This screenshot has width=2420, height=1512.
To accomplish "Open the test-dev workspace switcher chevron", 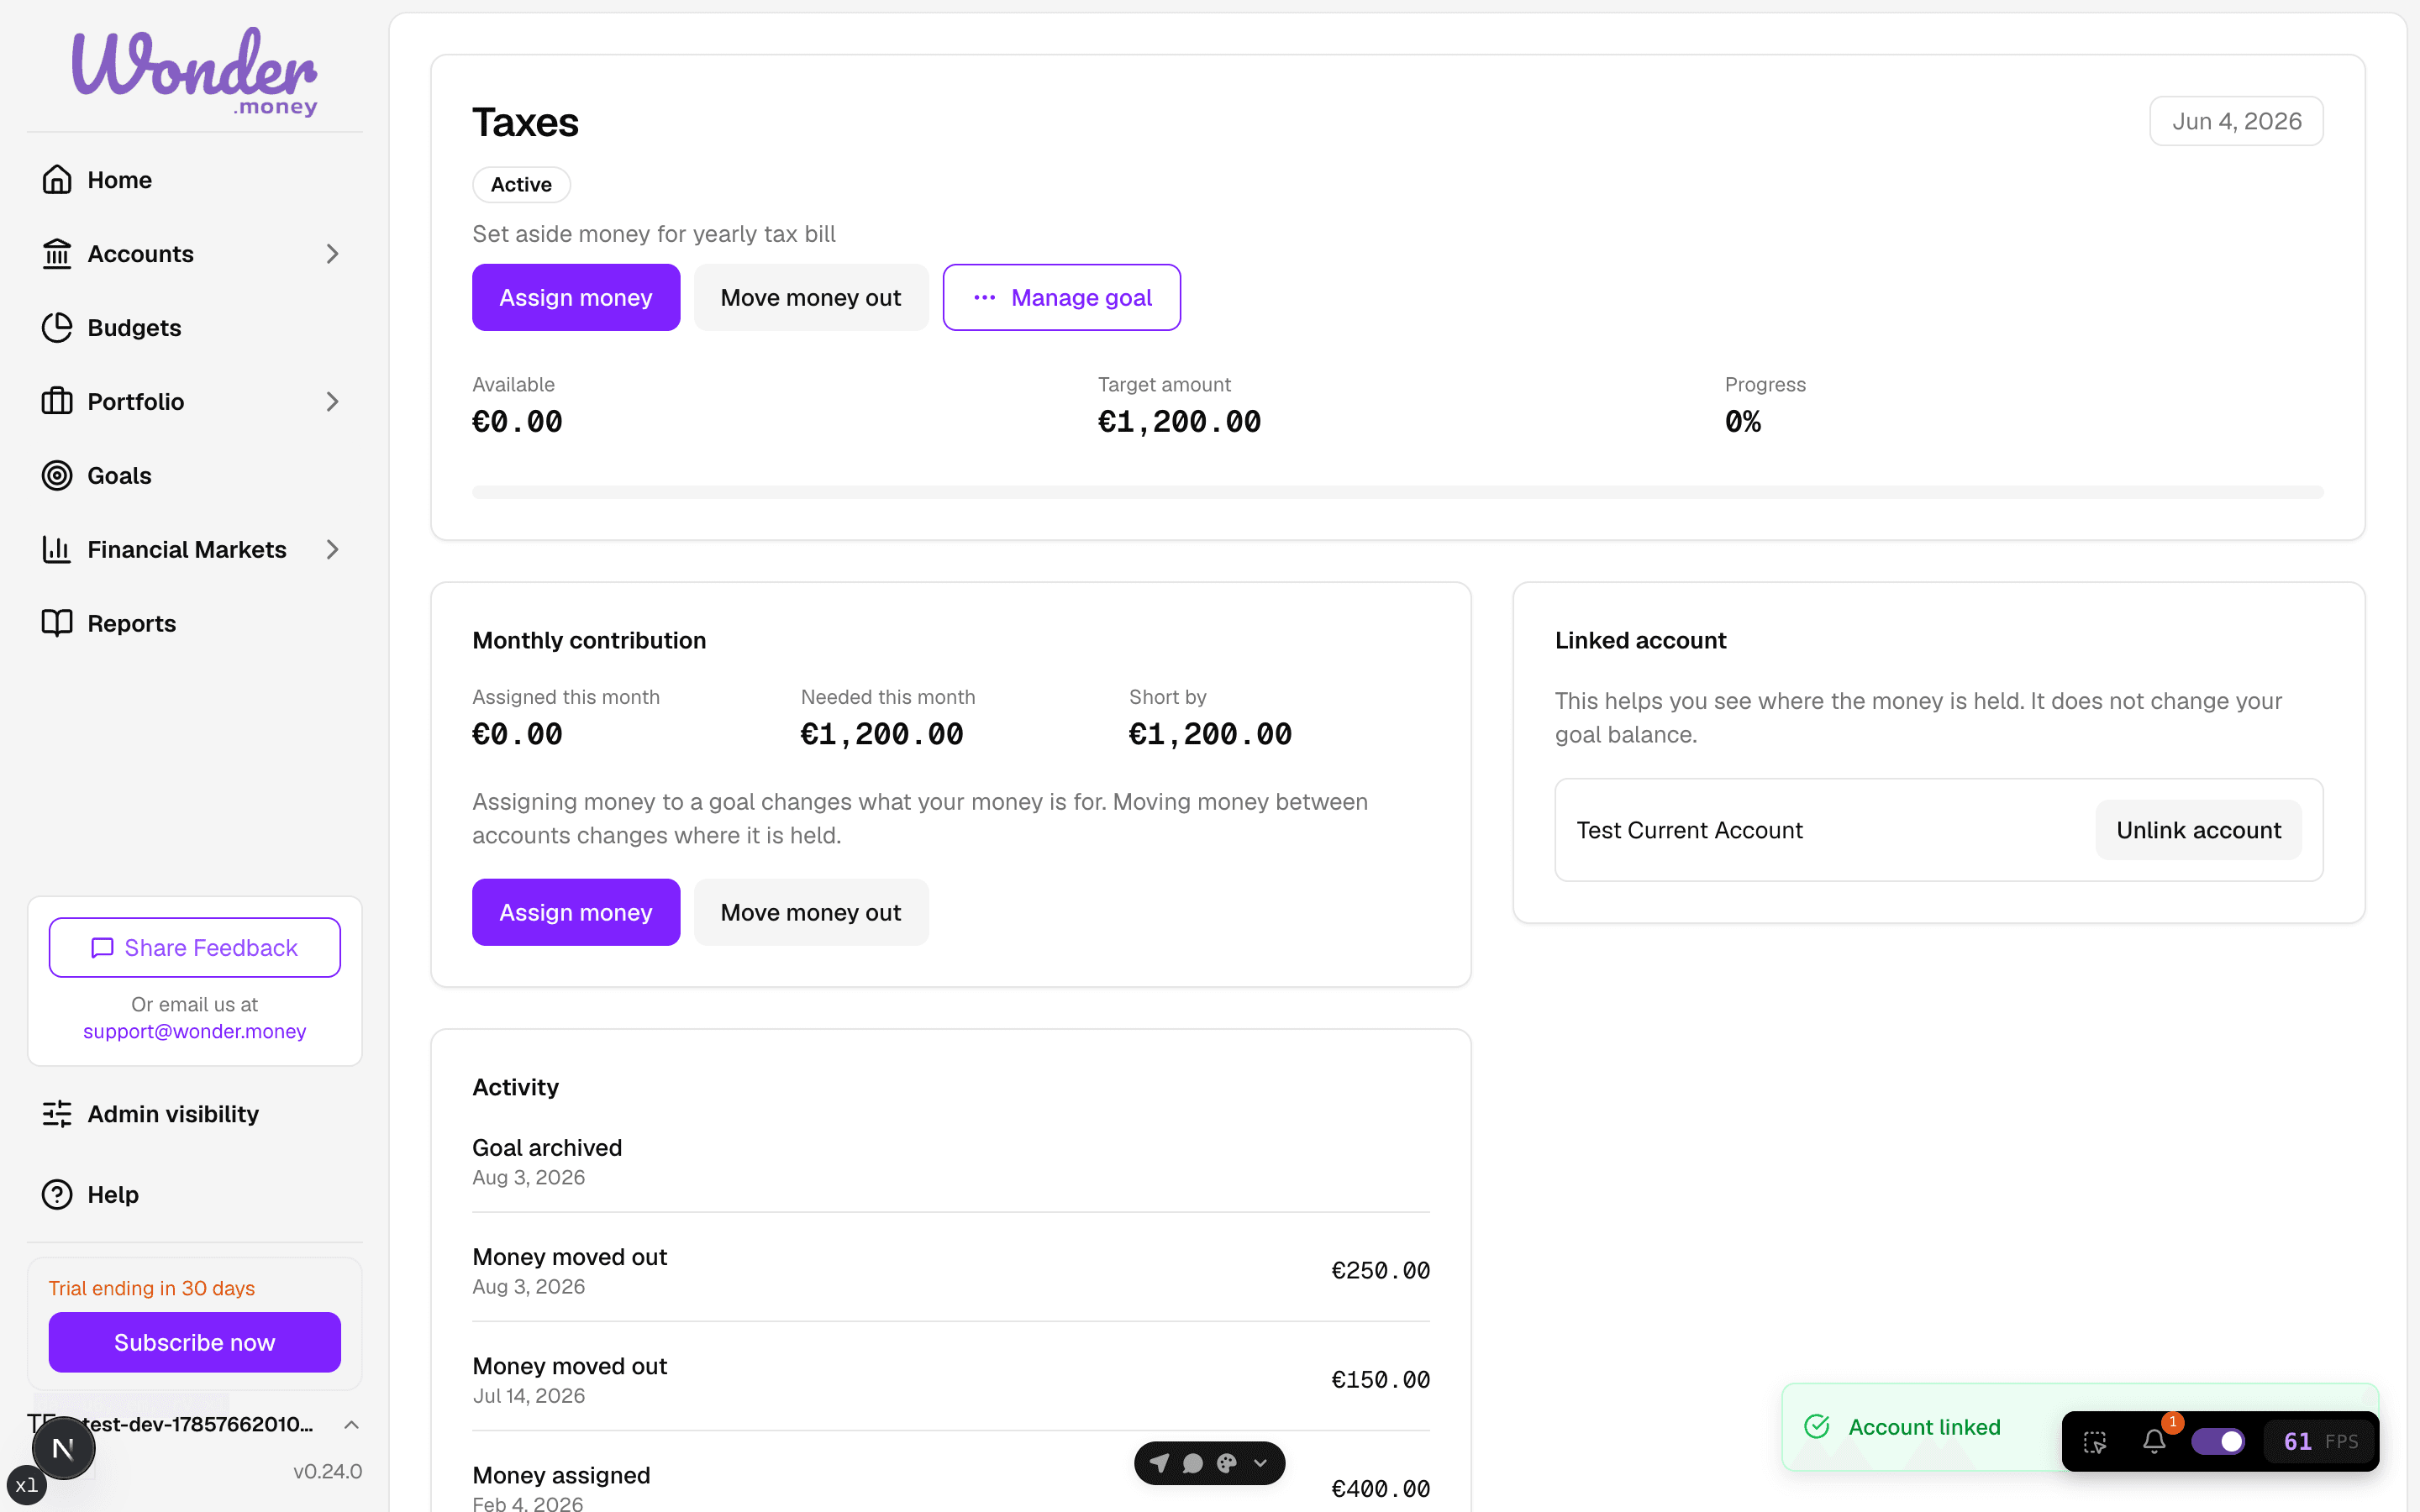I will point(351,1424).
